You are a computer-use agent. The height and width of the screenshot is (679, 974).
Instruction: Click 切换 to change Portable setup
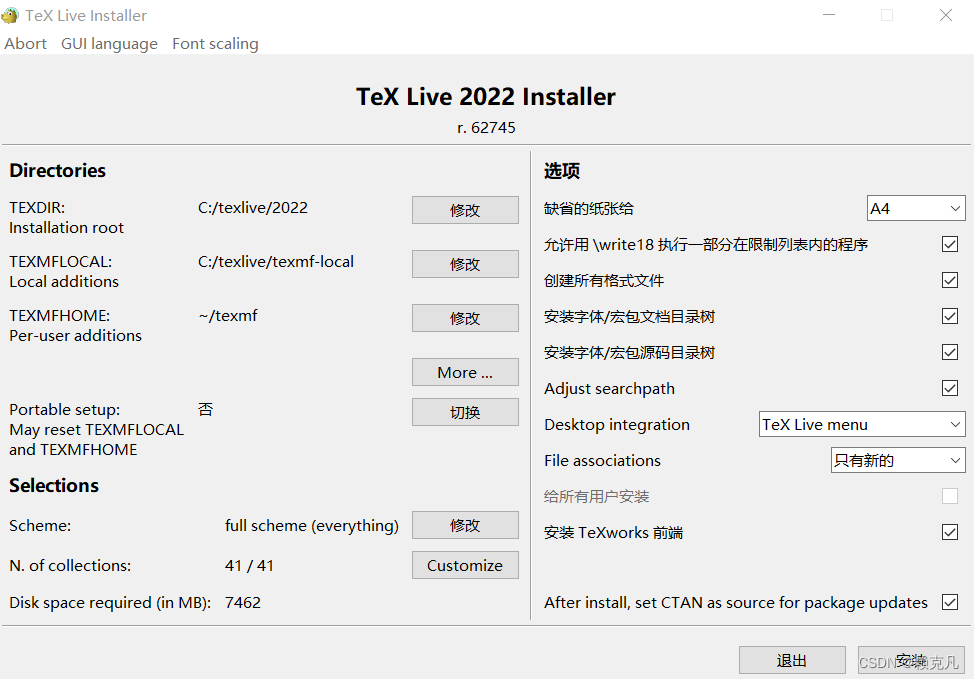[x=465, y=411]
